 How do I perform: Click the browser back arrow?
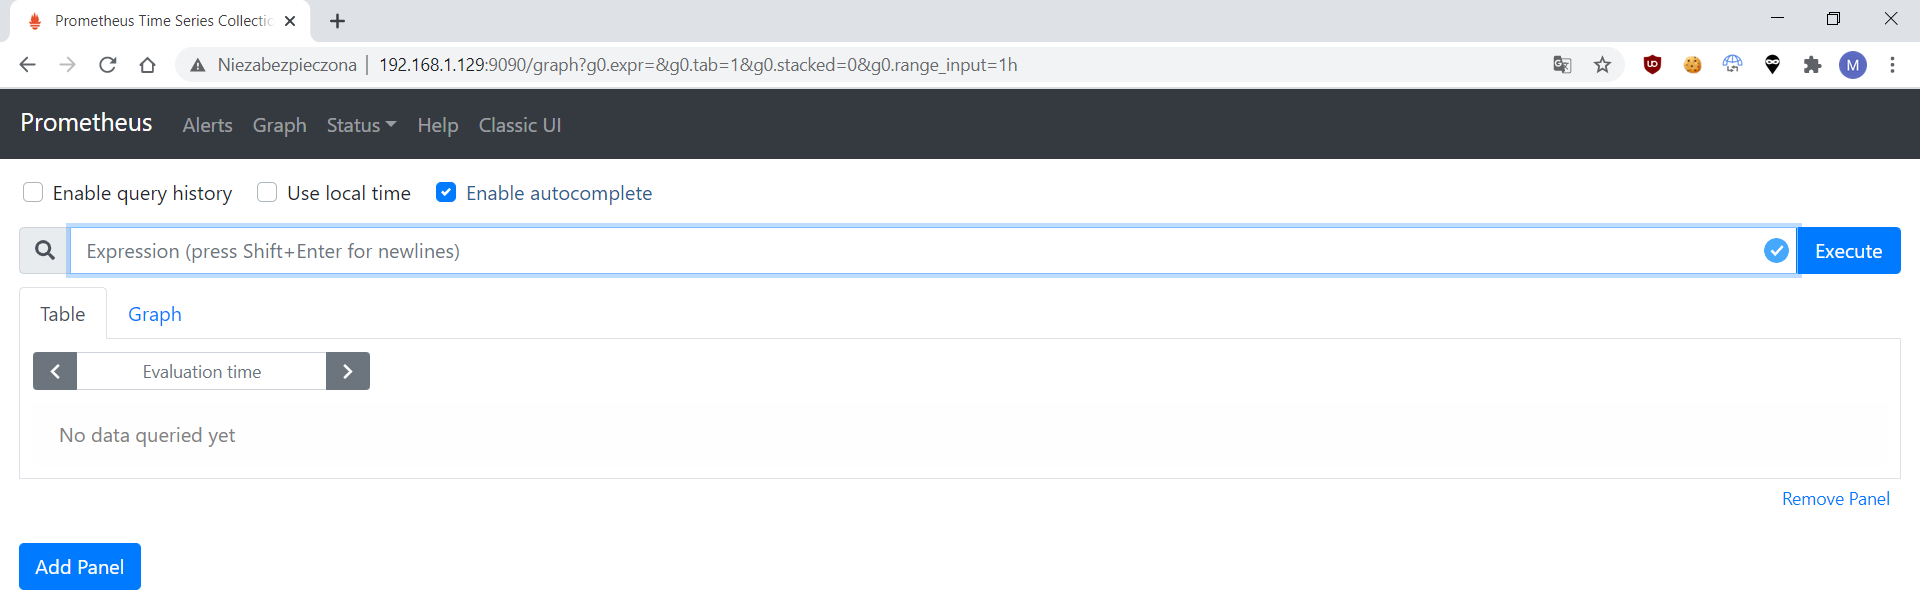(x=27, y=65)
